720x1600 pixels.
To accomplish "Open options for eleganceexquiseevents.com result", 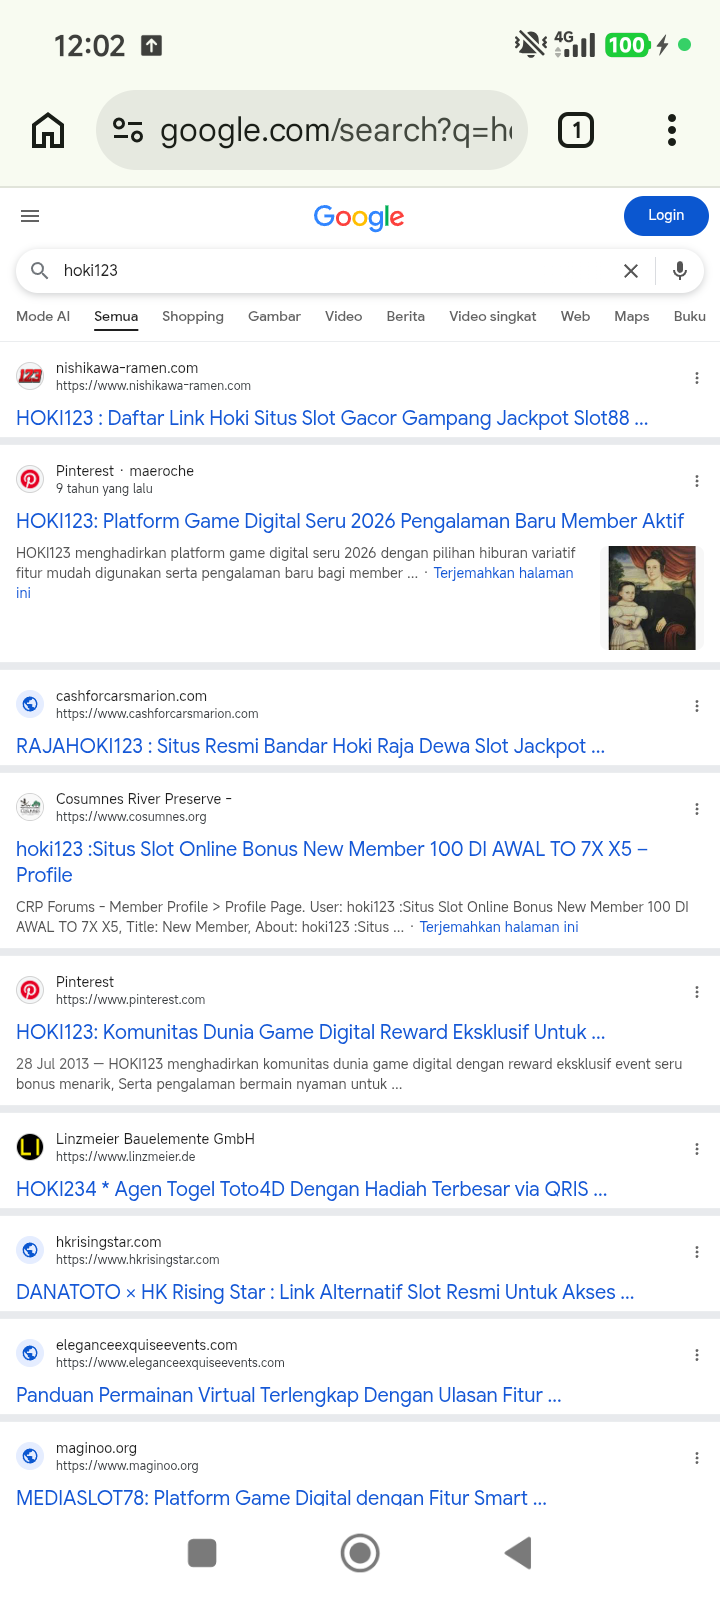I will click(x=697, y=1355).
